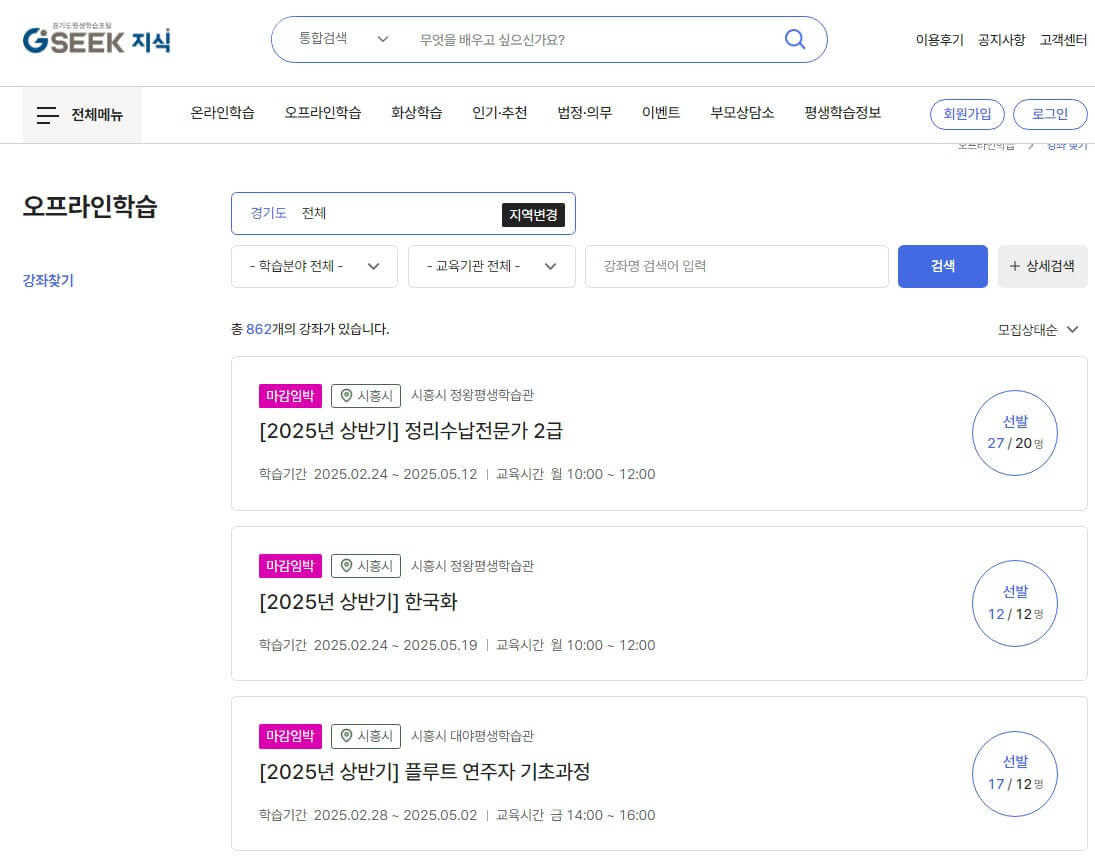Select the 온라인학습 menu item
Image resolution: width=1095 pixels, height=856 pixels.
[223, 113]
